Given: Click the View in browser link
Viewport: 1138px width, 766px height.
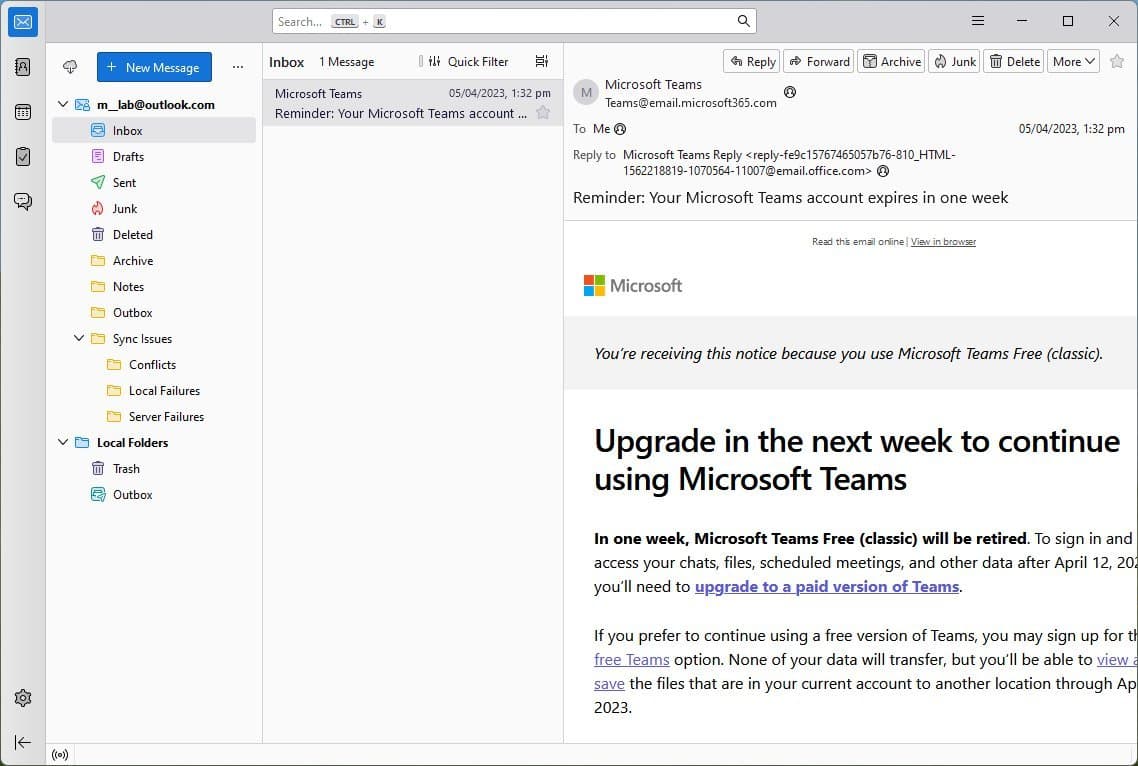Looking at the screenshot, I should (x=943, y=241).
